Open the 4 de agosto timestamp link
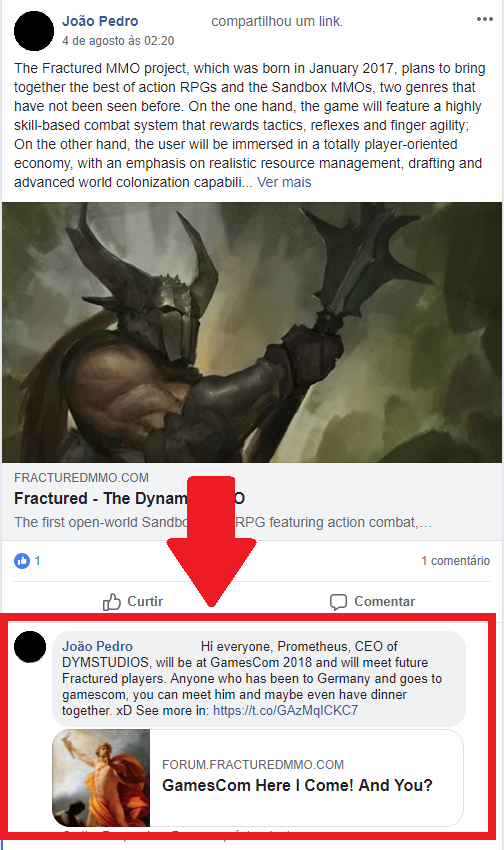This screenshot has width=504, height=850. point(118,41)
